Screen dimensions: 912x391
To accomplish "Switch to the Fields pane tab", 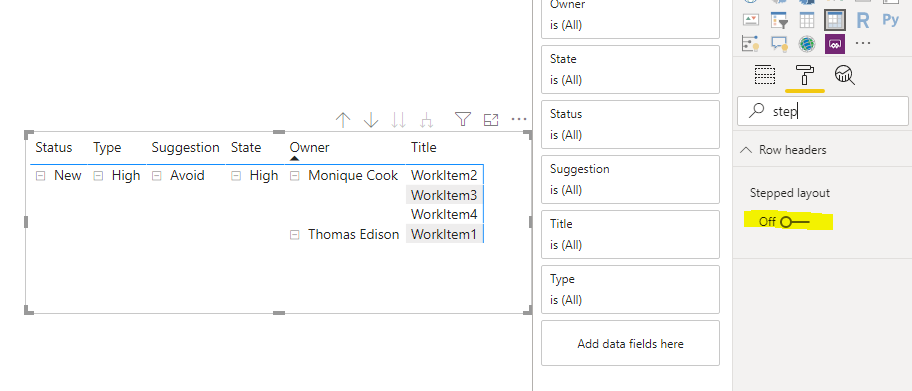I will [x=765, y=75].
